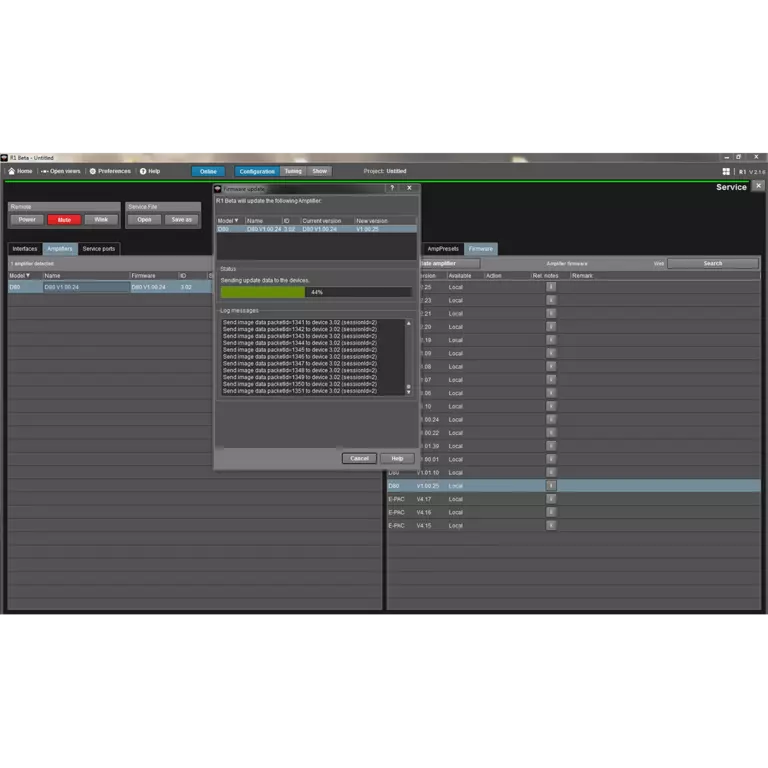Open release notes for D80 V1.00.25
This screenshot has height=768, width=768.
551,485
